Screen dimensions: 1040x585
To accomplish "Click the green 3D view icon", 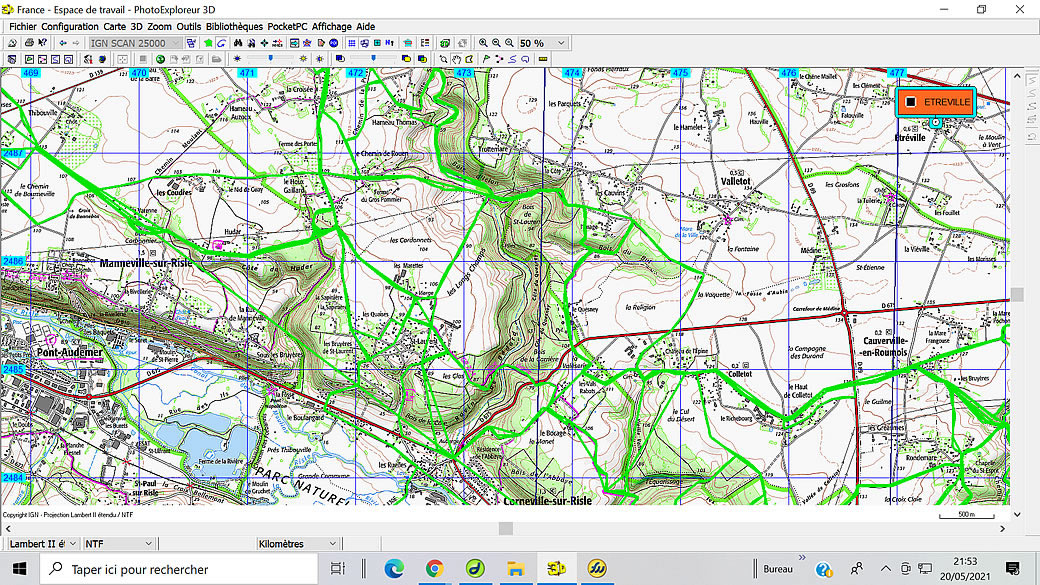I will point(445,43).
